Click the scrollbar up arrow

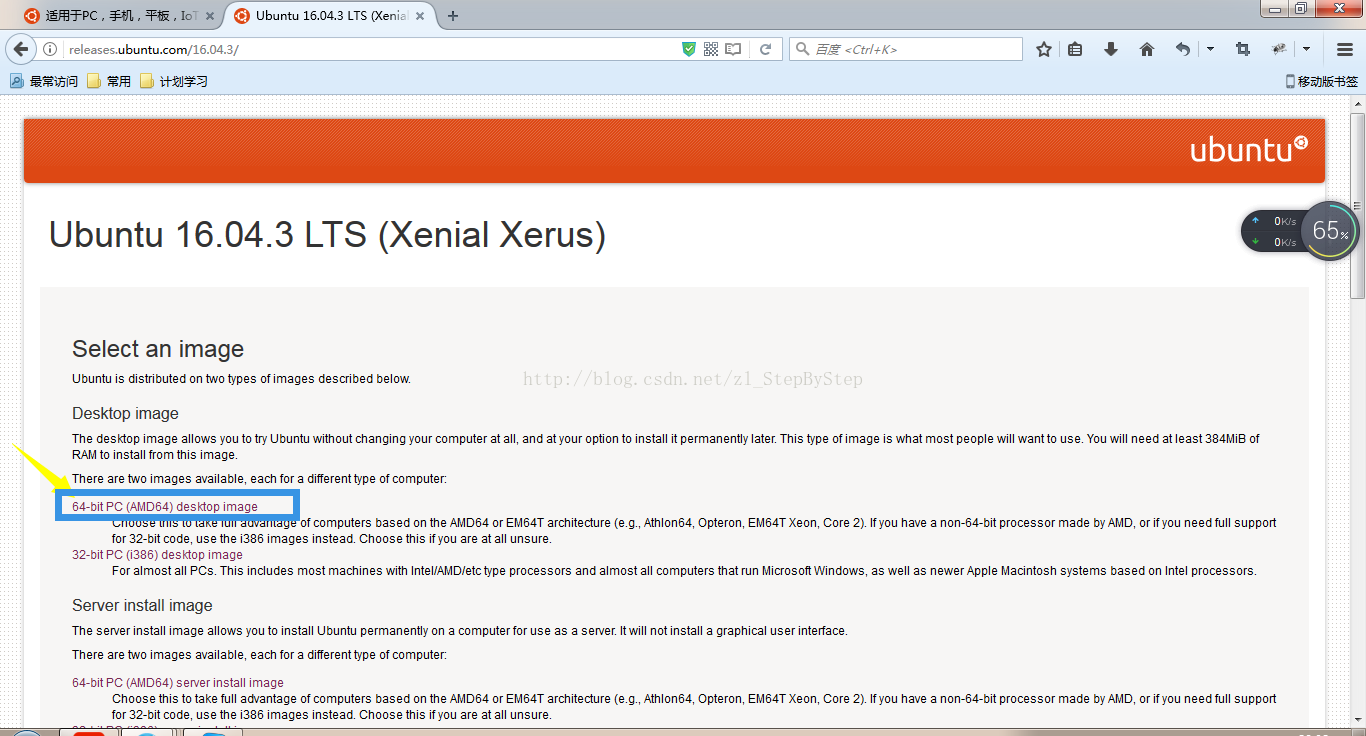point(1357,102)
